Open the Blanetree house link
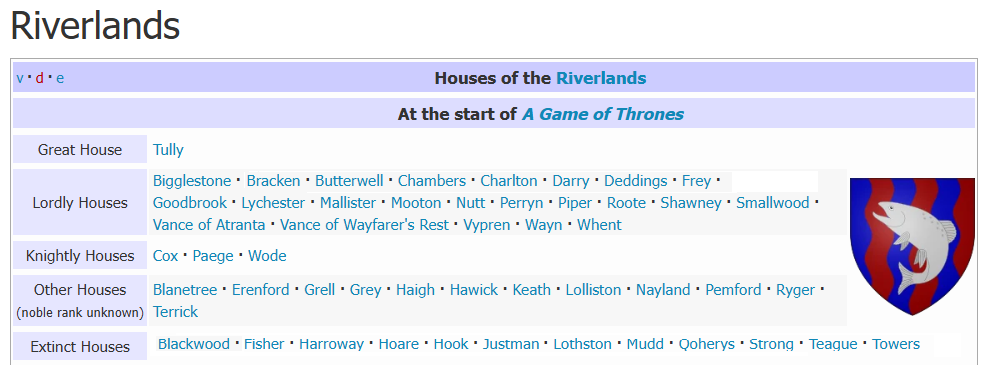The width and height of the screenshot is (986, 365). click(x=185, y=290)
